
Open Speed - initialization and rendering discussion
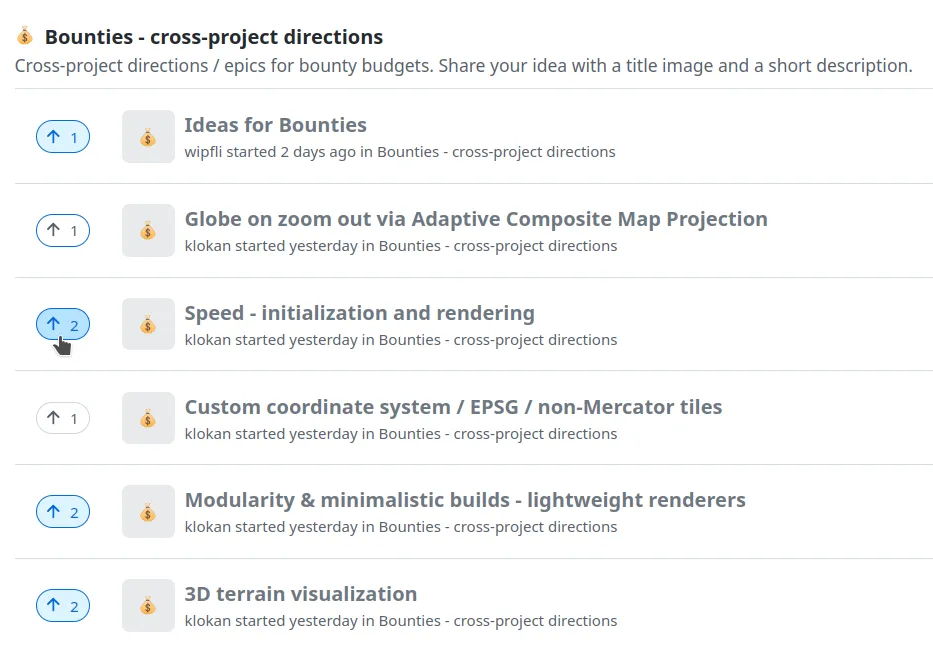[359, 313]
